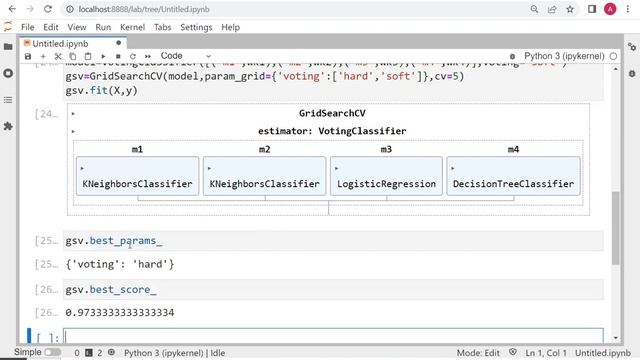
Task: Open debugger panel in right sidebar
Action: (x=632, y=74)
